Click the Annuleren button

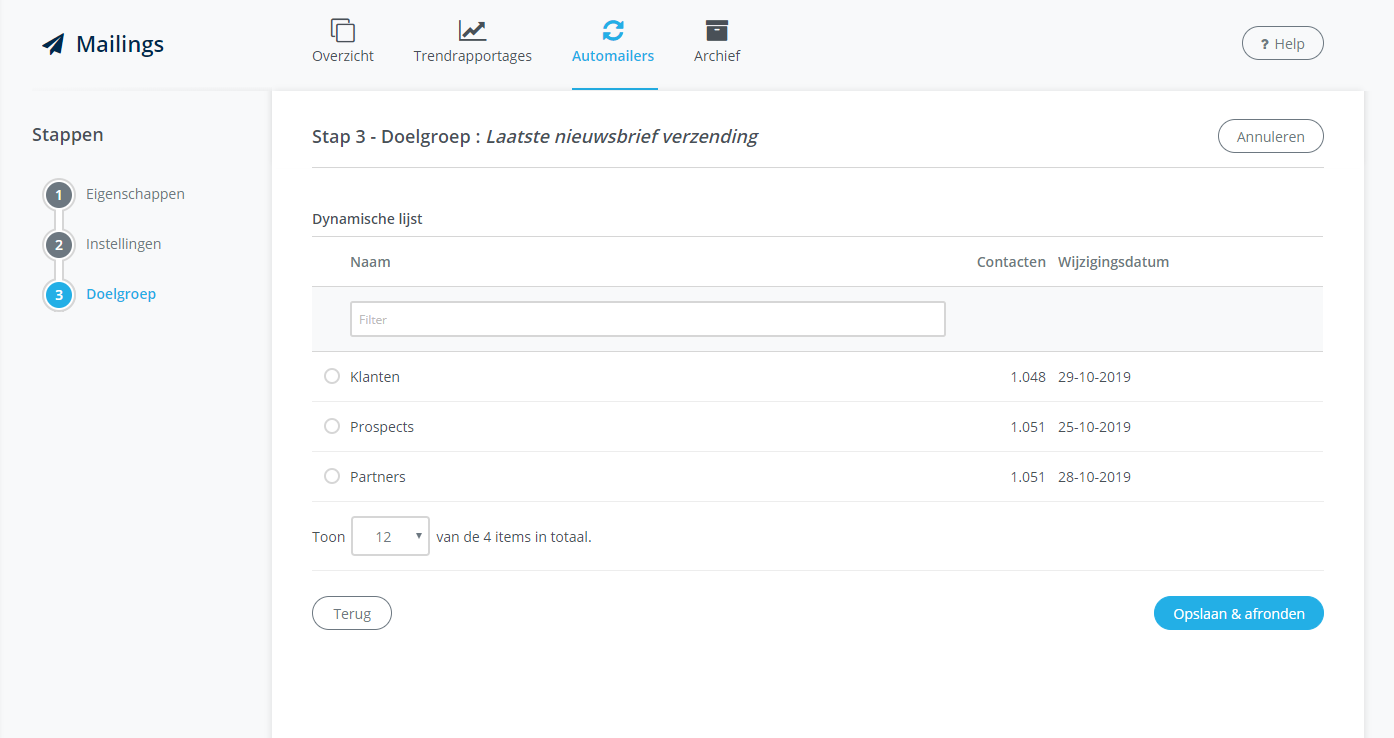[1271, 136]
